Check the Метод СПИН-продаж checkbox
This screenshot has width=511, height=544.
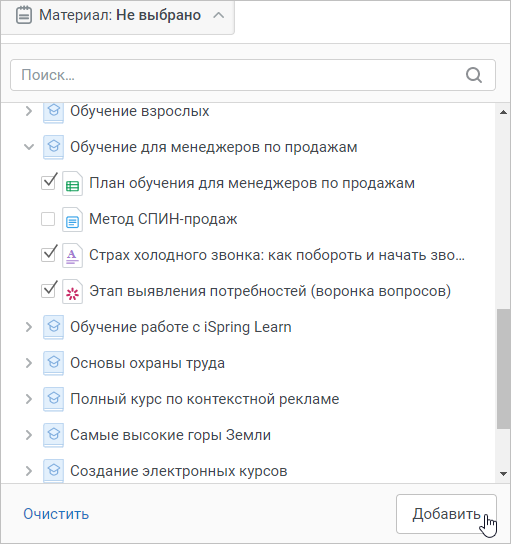point(48,219)
